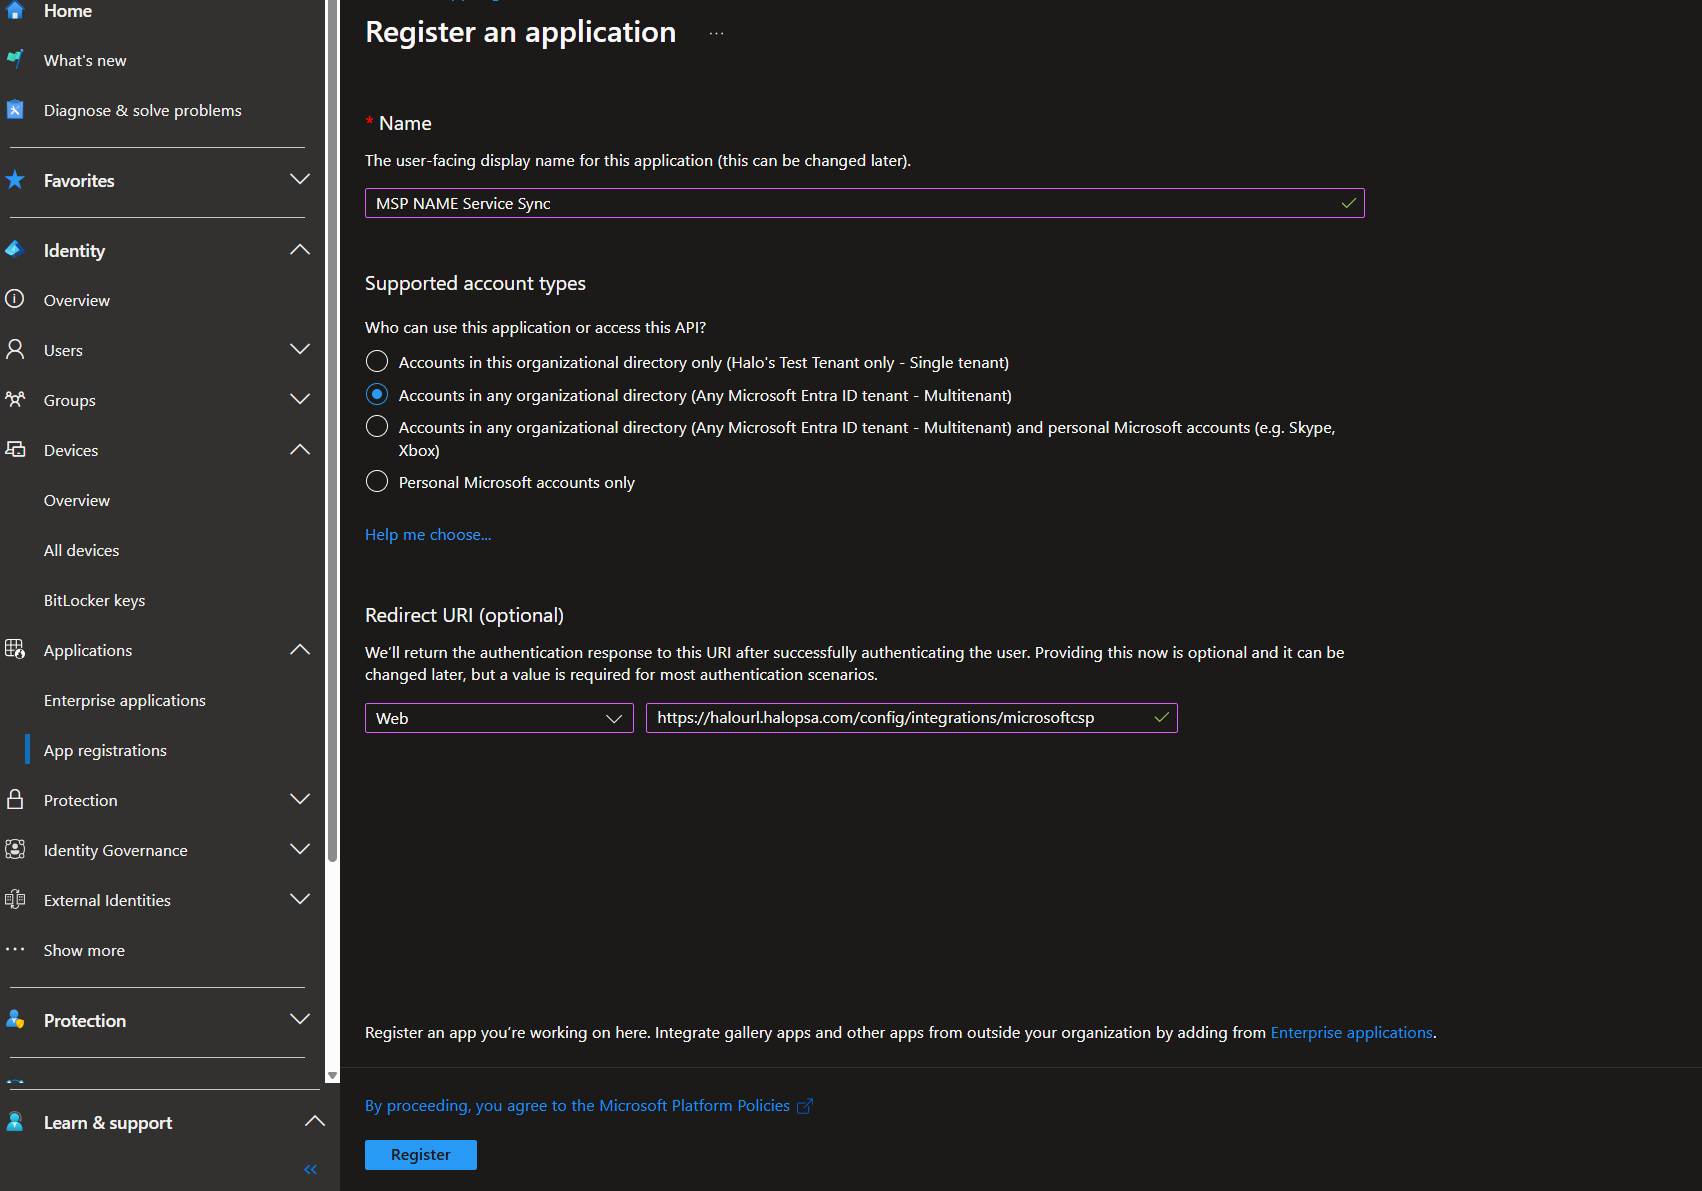
Task: Click the Help me choose link
Action: [x=428, y=534]
